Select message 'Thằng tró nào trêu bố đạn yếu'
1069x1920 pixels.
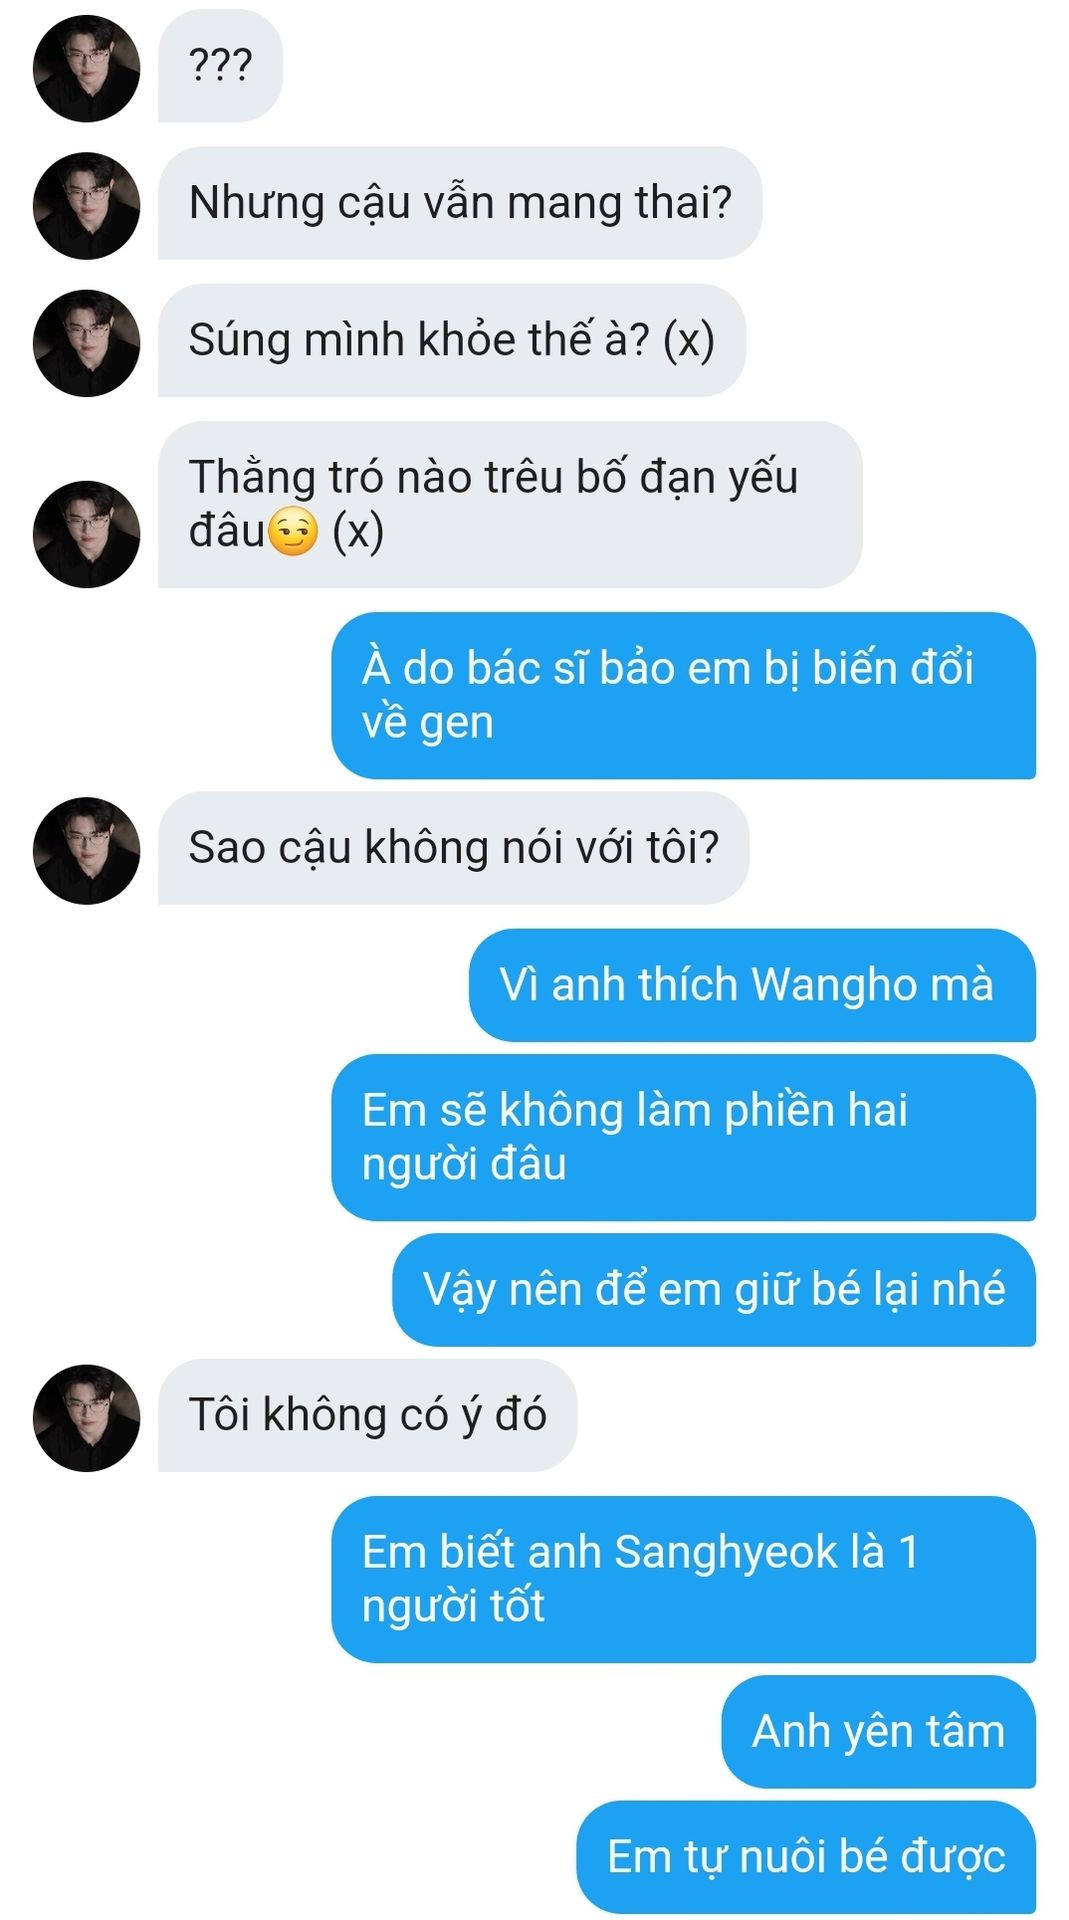[x=510, y=505]
